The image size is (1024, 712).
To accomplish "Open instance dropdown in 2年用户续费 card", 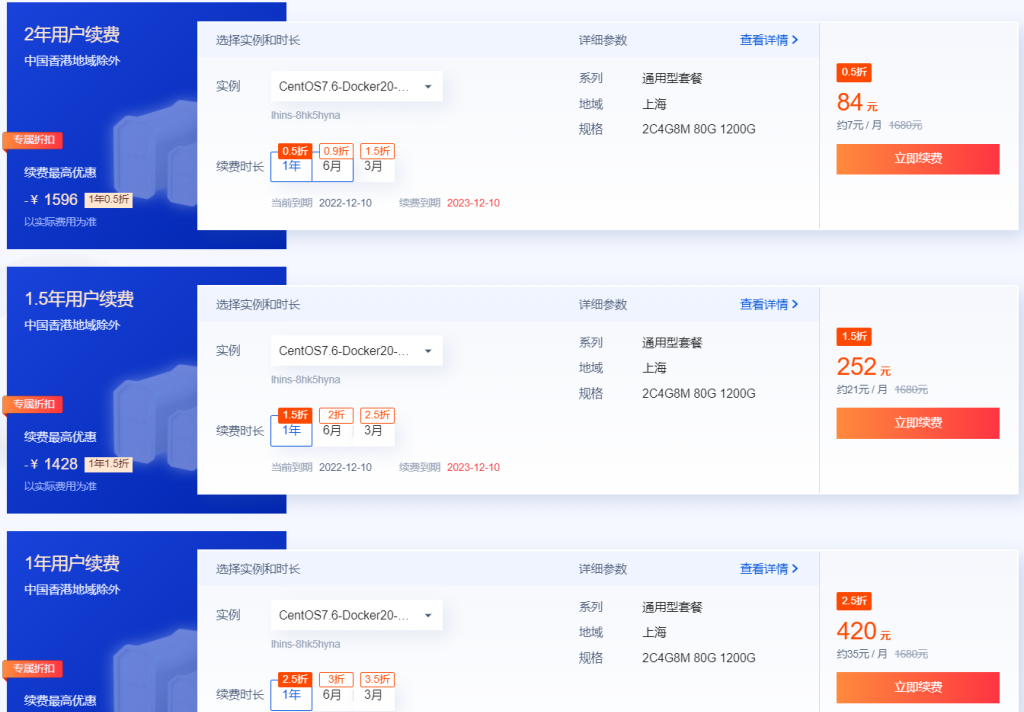I will click(357, 86).
